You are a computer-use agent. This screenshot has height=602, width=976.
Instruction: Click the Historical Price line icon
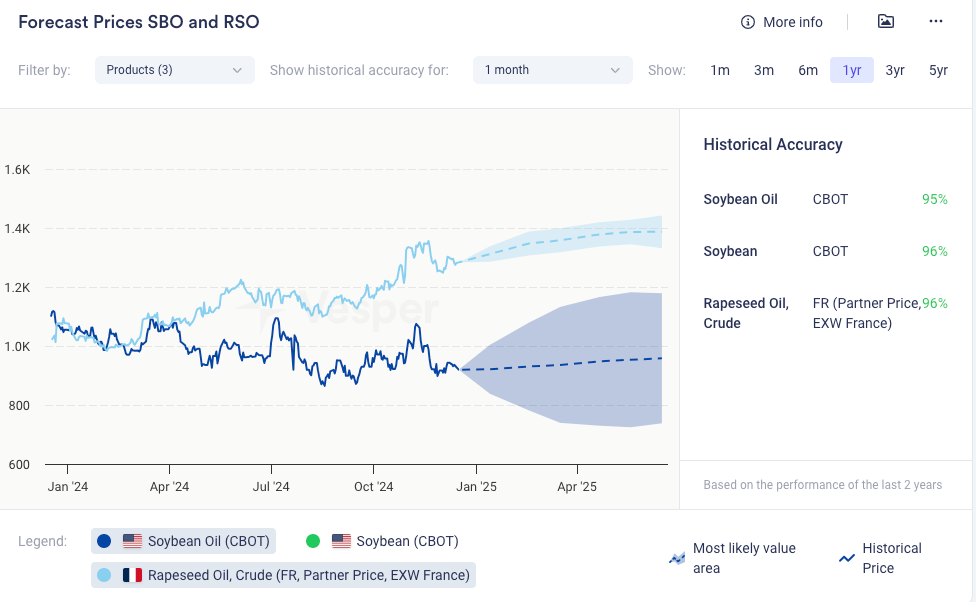(x=847, y=559)
